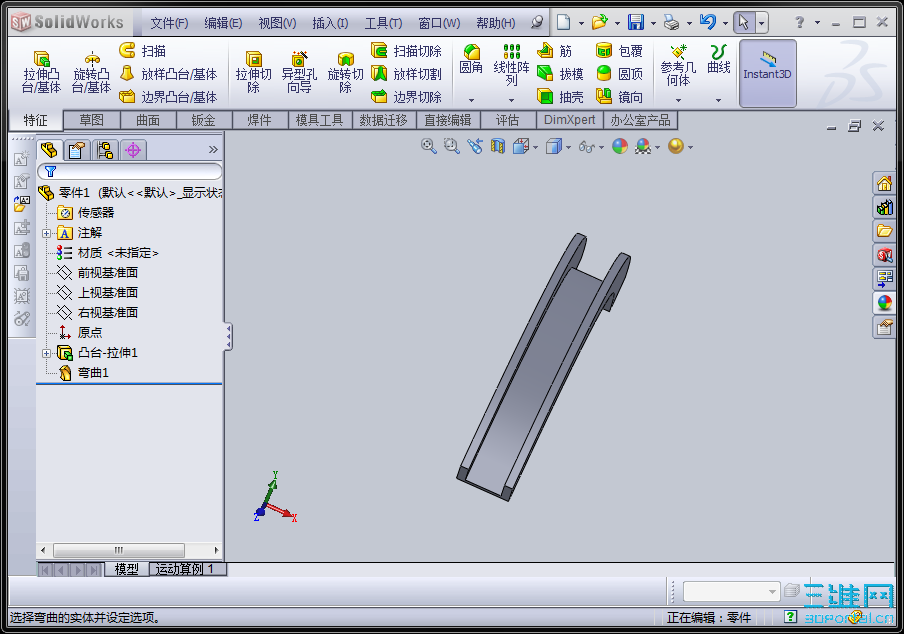Click the feature tree filter field

[x=130, y=171]
